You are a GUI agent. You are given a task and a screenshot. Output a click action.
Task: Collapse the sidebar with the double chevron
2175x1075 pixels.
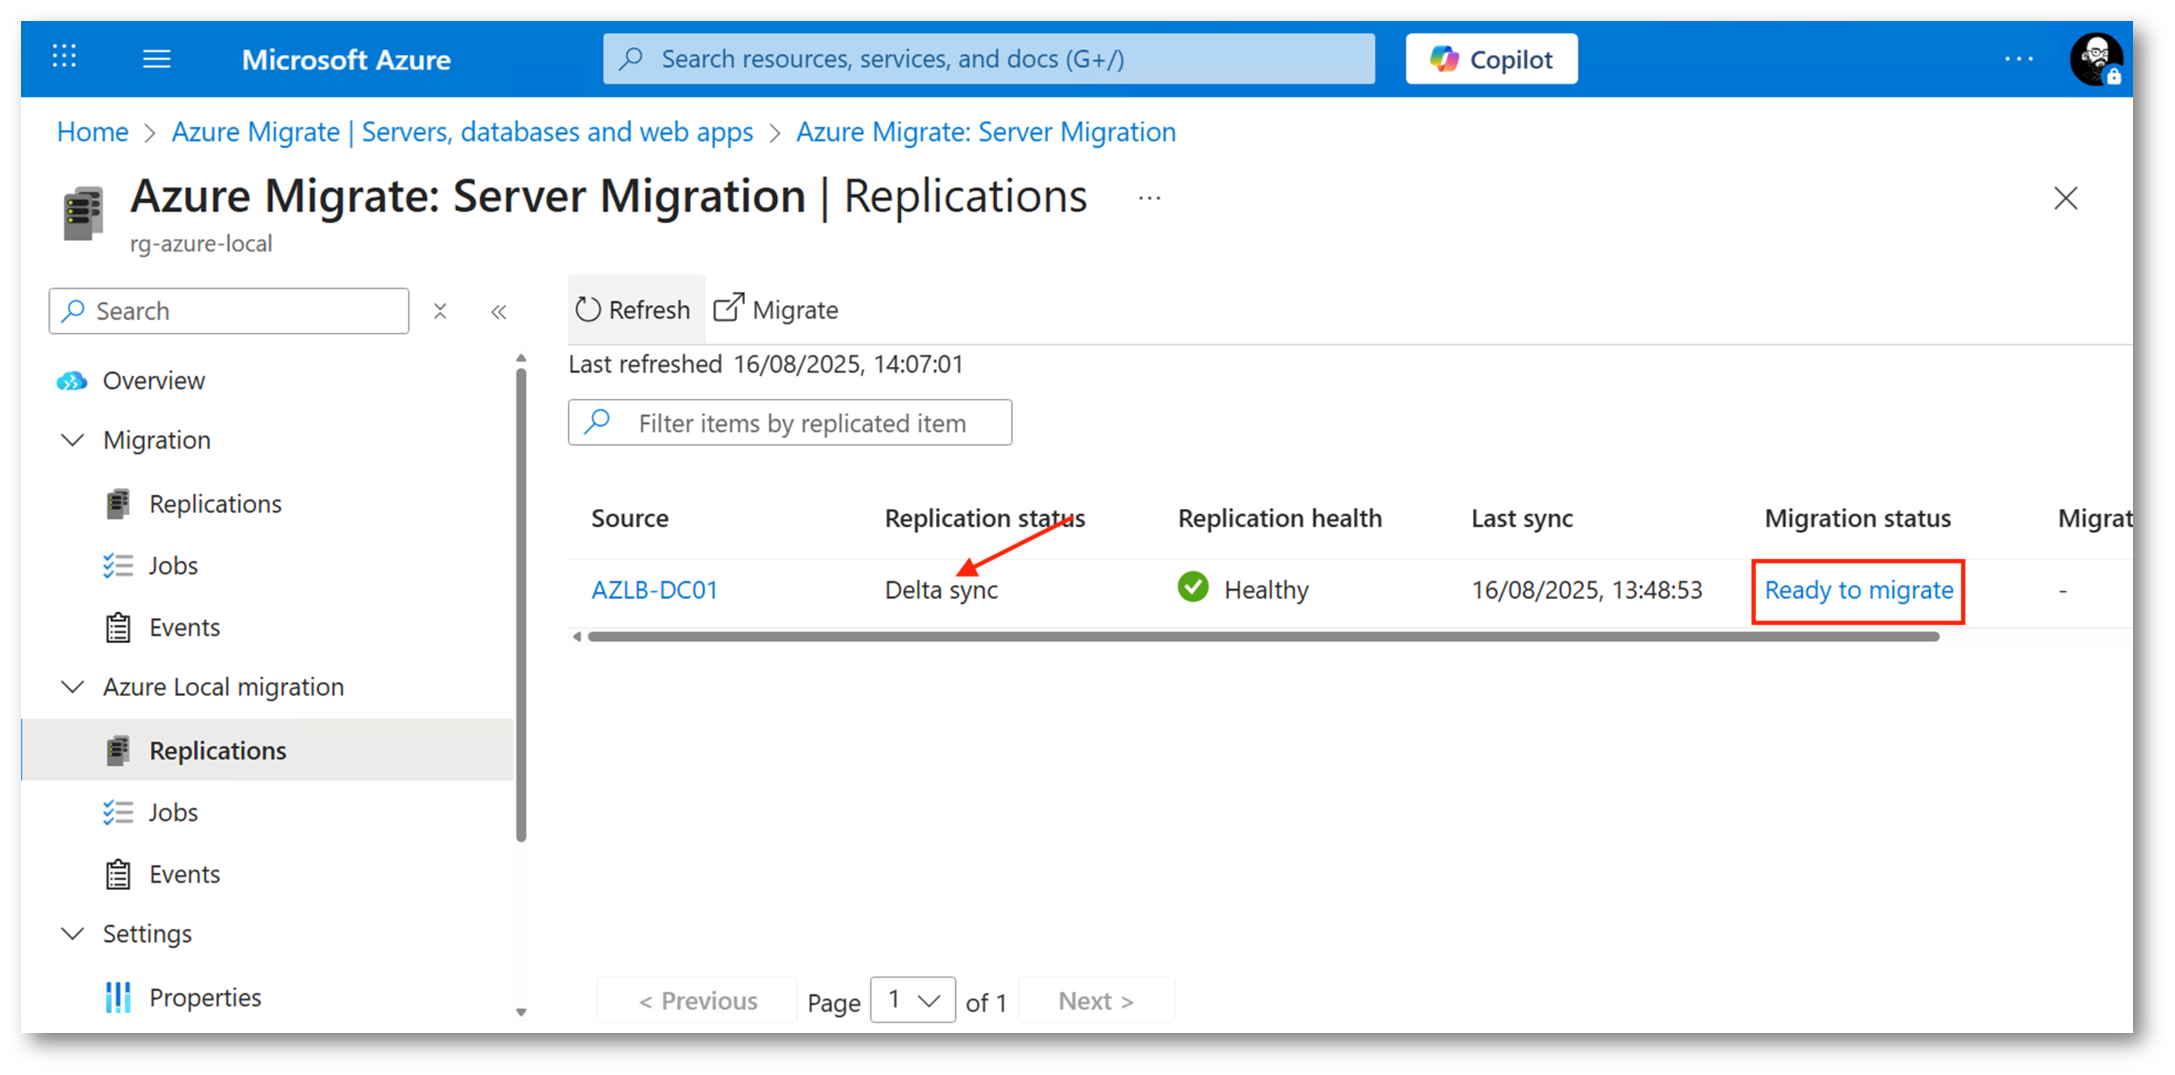click(x=499, y=312)
